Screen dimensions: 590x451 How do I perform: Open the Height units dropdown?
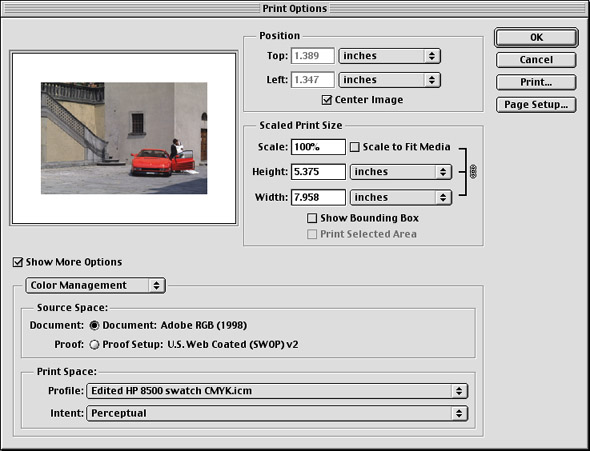(401, 172)
